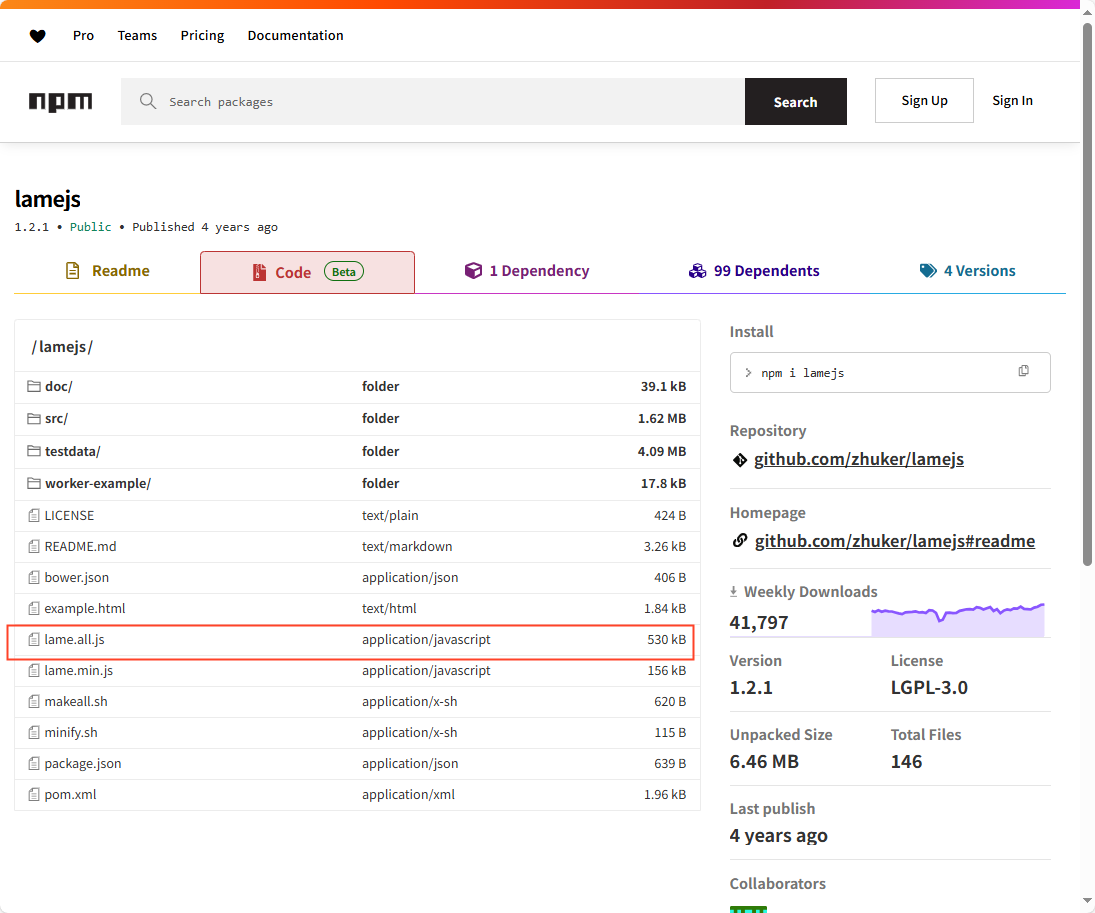Viewport: 1095px width, 913px height.
Task: Open github.com/zhuker/lamejs#readme homepage link
Action: coord(895,541)
